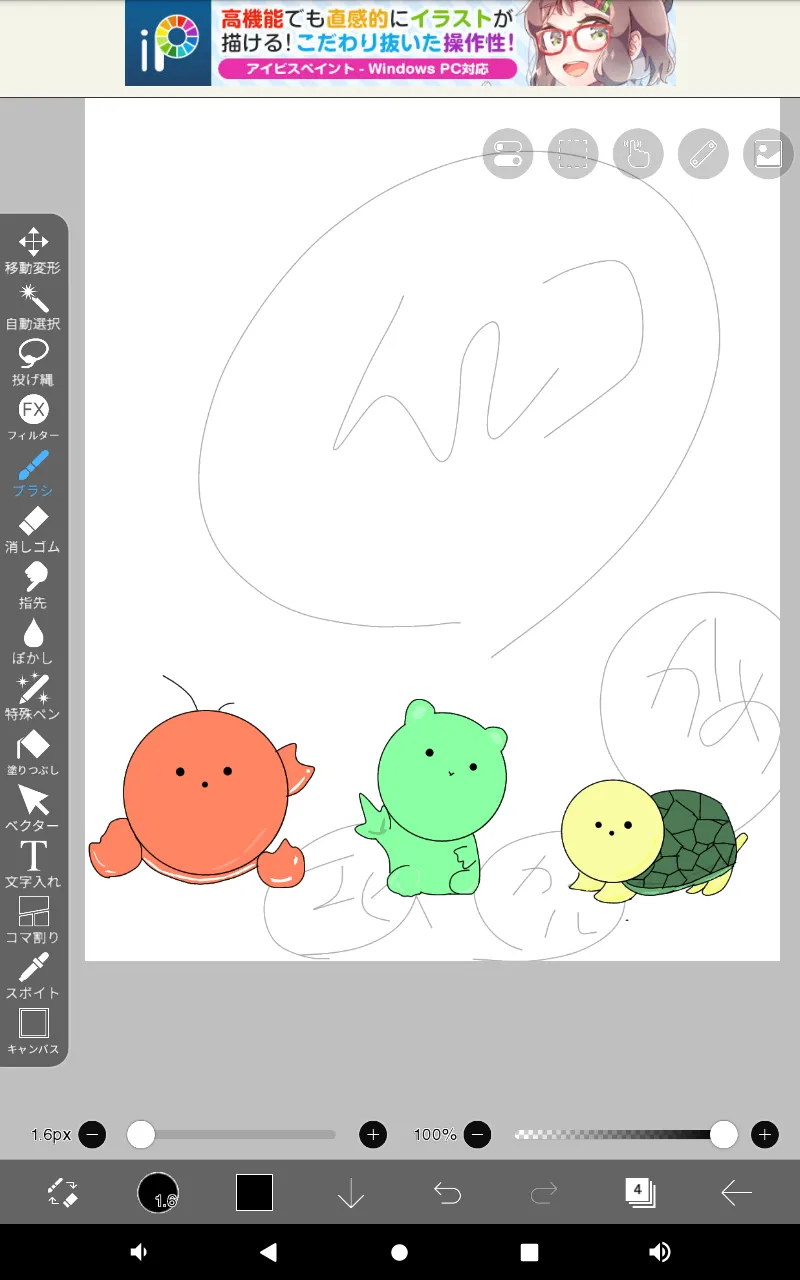Open the ibisPaint Windows PC ad banner
The image size is (800, 1280).
400,43
